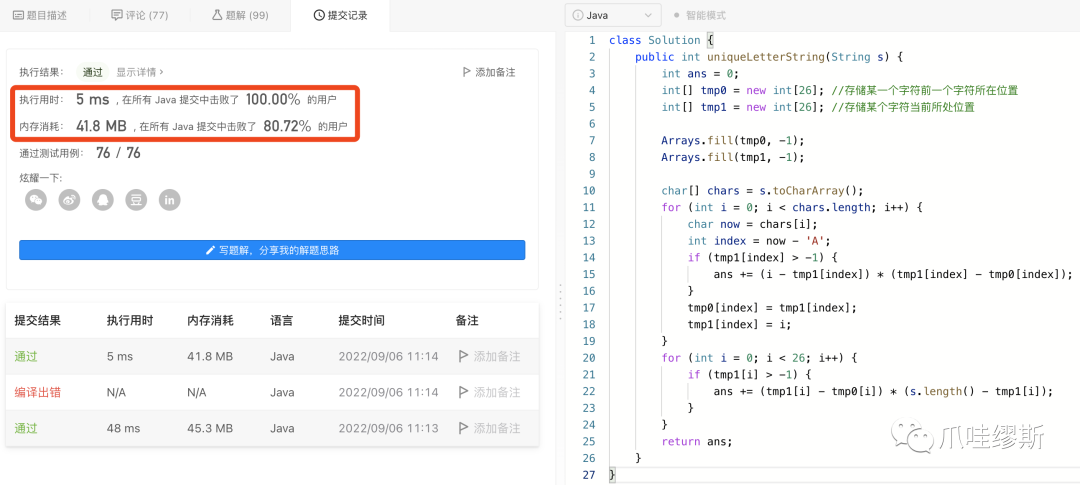This screenshot has width=1080, height=485.
Task: Click line Arrays.fill(tmp0, -1)
Action: click(733, 140)
